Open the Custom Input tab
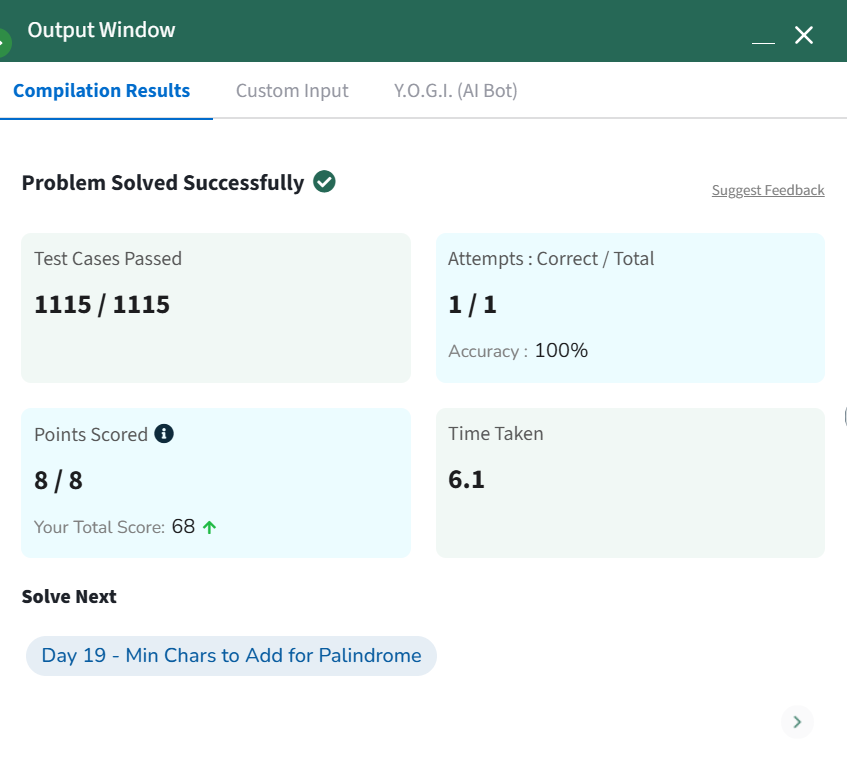Screen dimensions: 847x779 click(292, 90)
